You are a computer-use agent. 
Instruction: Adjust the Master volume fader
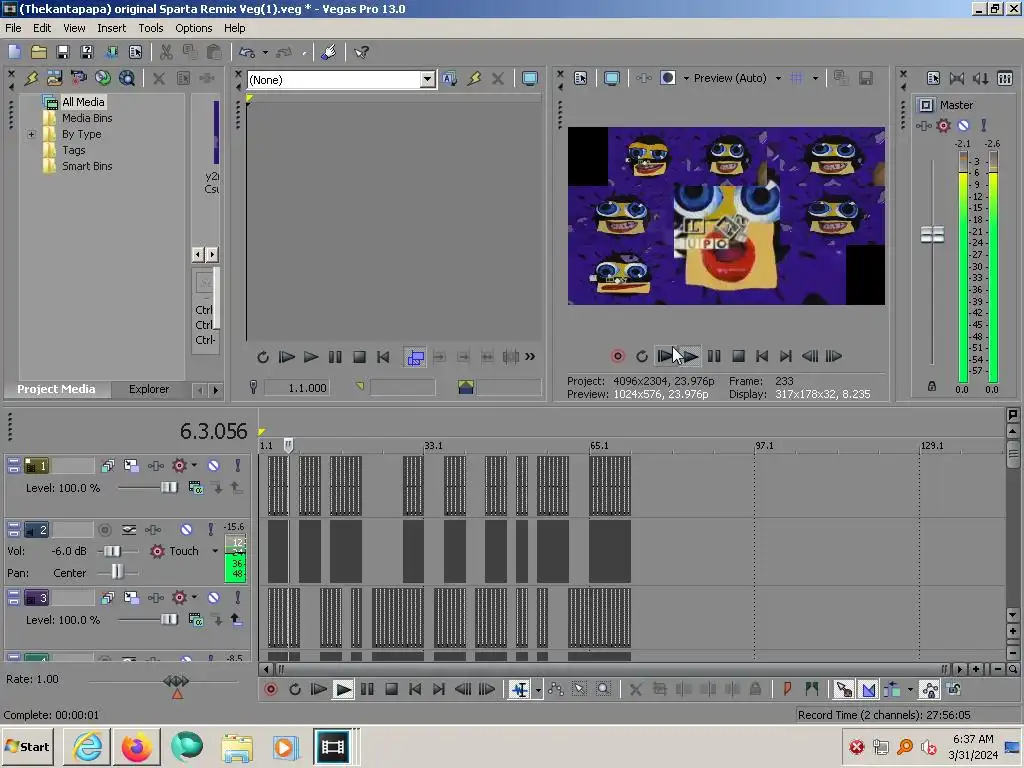coord(932,234)
